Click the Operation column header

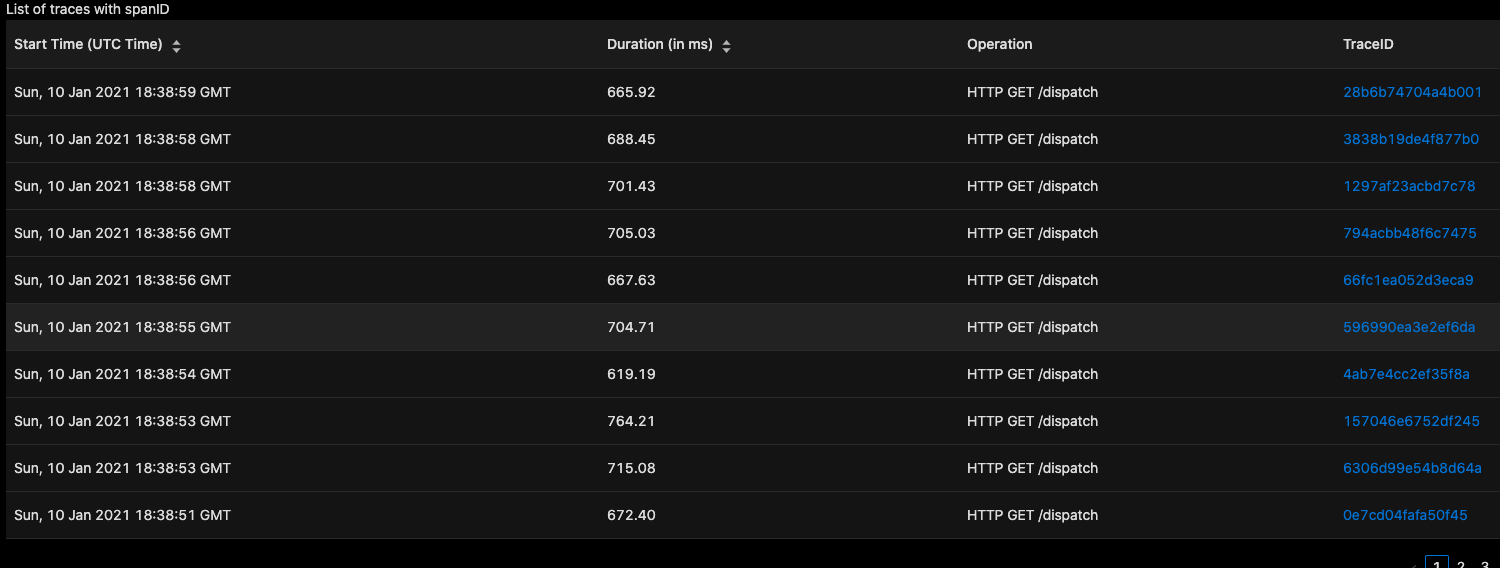[x=999, y=45]
